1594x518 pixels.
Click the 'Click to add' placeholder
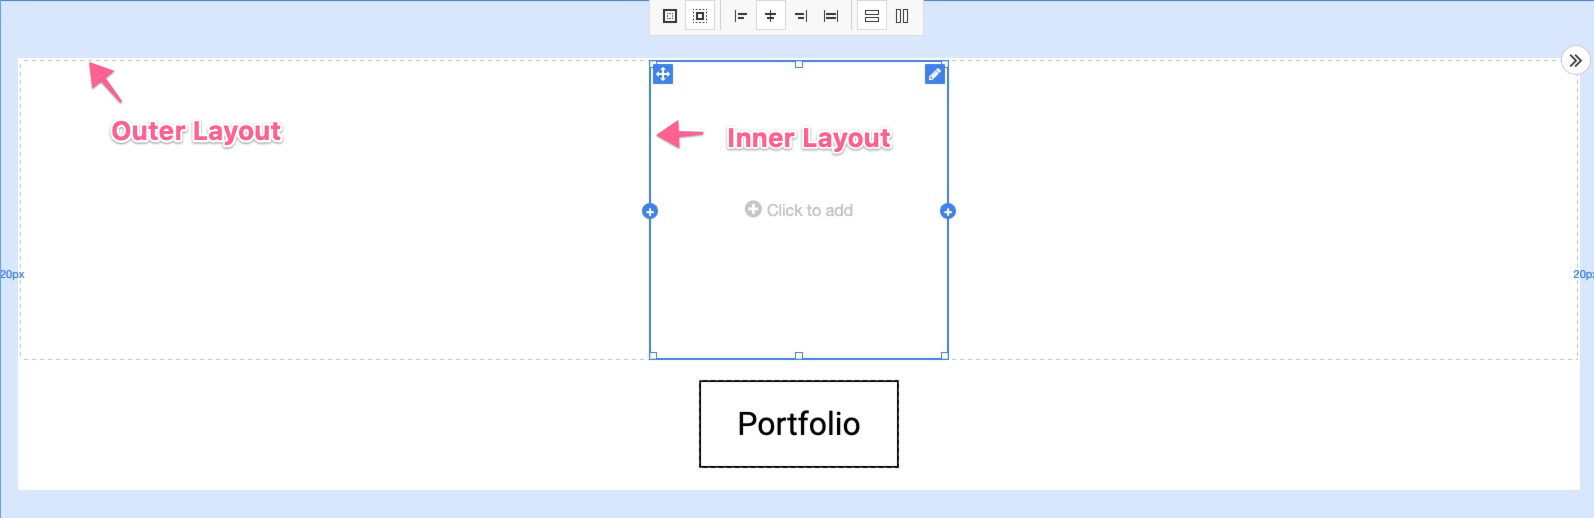pos(799,210)
